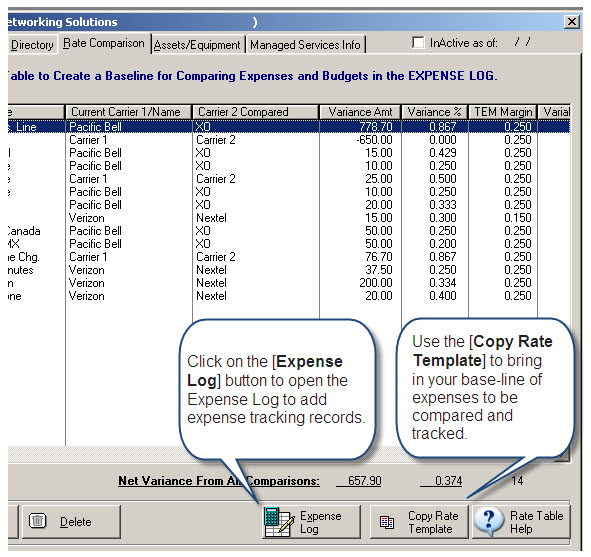Screen dimensions: 591x557
Task: Open the Expense Log button
Action: click(x=311, y=522)
